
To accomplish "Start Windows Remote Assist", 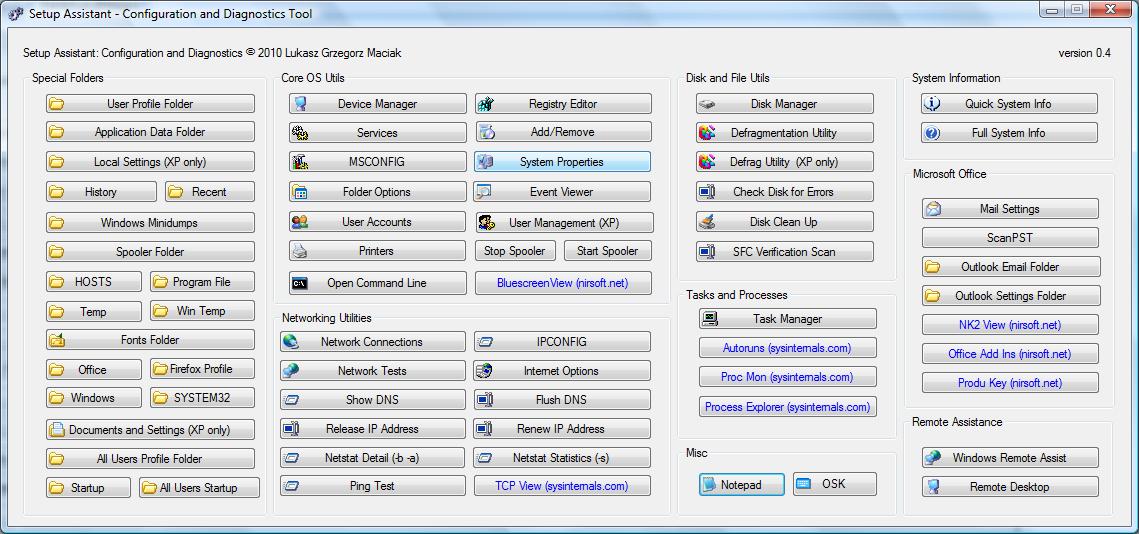I will coord(1009,458).
